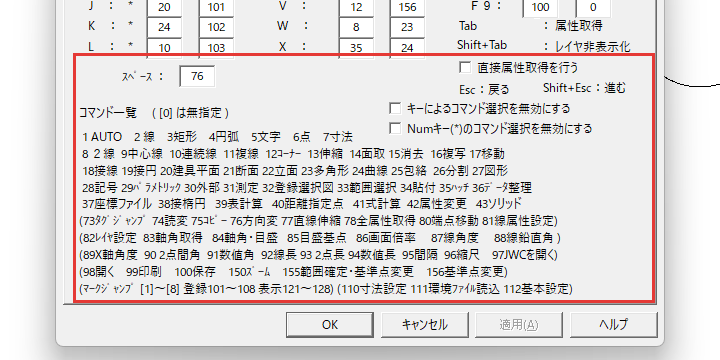The image size is (720, 360).
Task: Click V row field showing 156
Action: tap(407, 7)
